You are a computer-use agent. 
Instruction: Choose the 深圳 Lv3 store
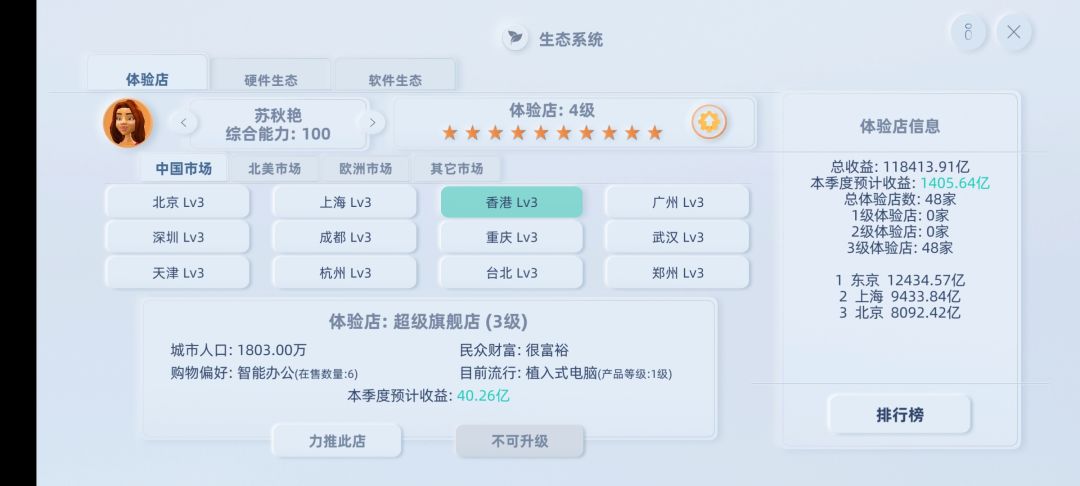177,237
